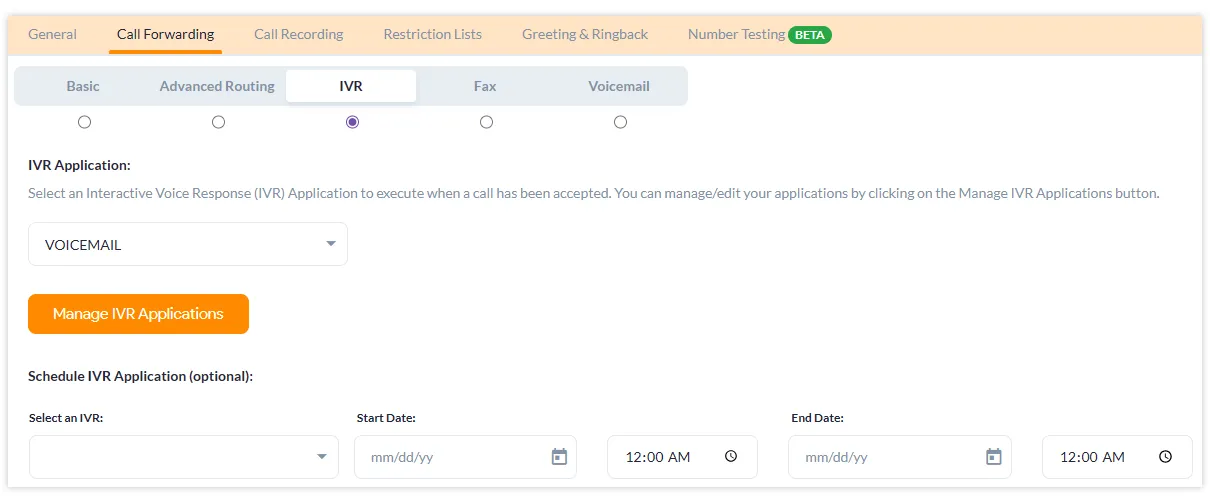1210x500 pixels.
Task: Click the clock icon in End time field
Action: pos(1165,457)
